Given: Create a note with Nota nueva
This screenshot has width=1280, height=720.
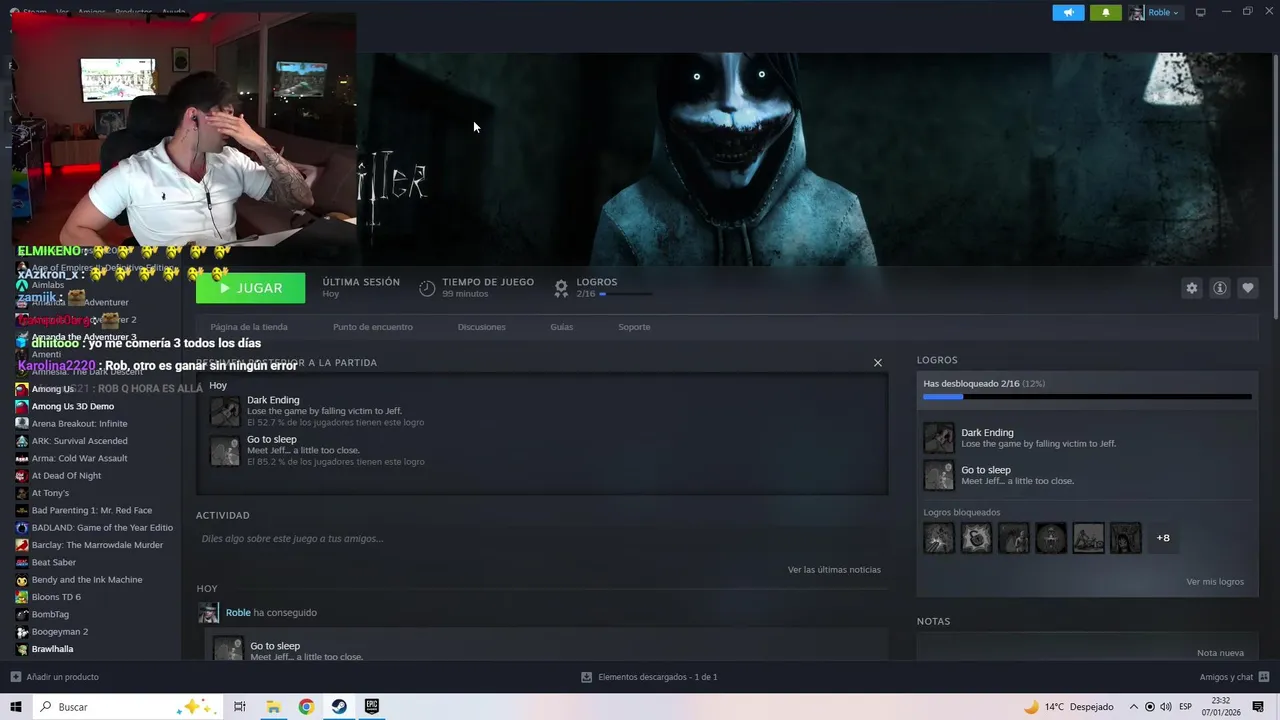Looking at the screenshot, I should pyautogui.click(x=1220, y=653).
